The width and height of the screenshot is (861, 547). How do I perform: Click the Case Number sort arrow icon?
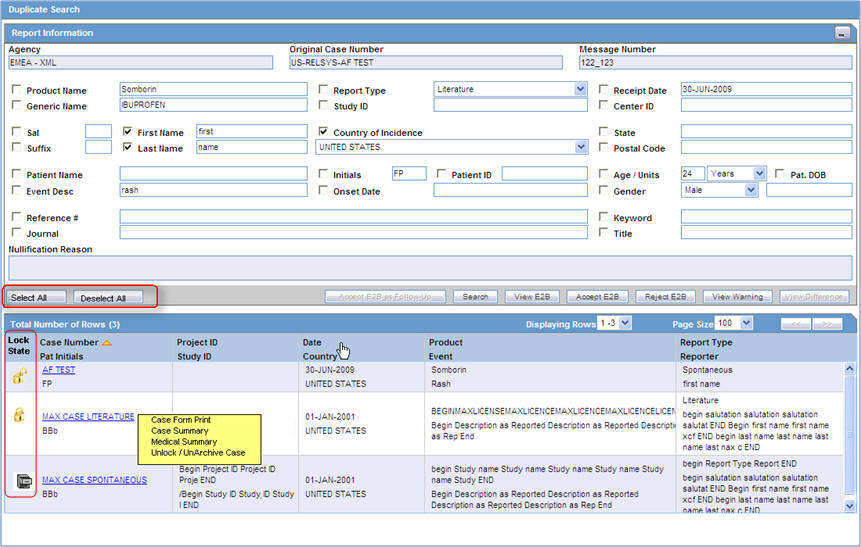tap(107, 343)
